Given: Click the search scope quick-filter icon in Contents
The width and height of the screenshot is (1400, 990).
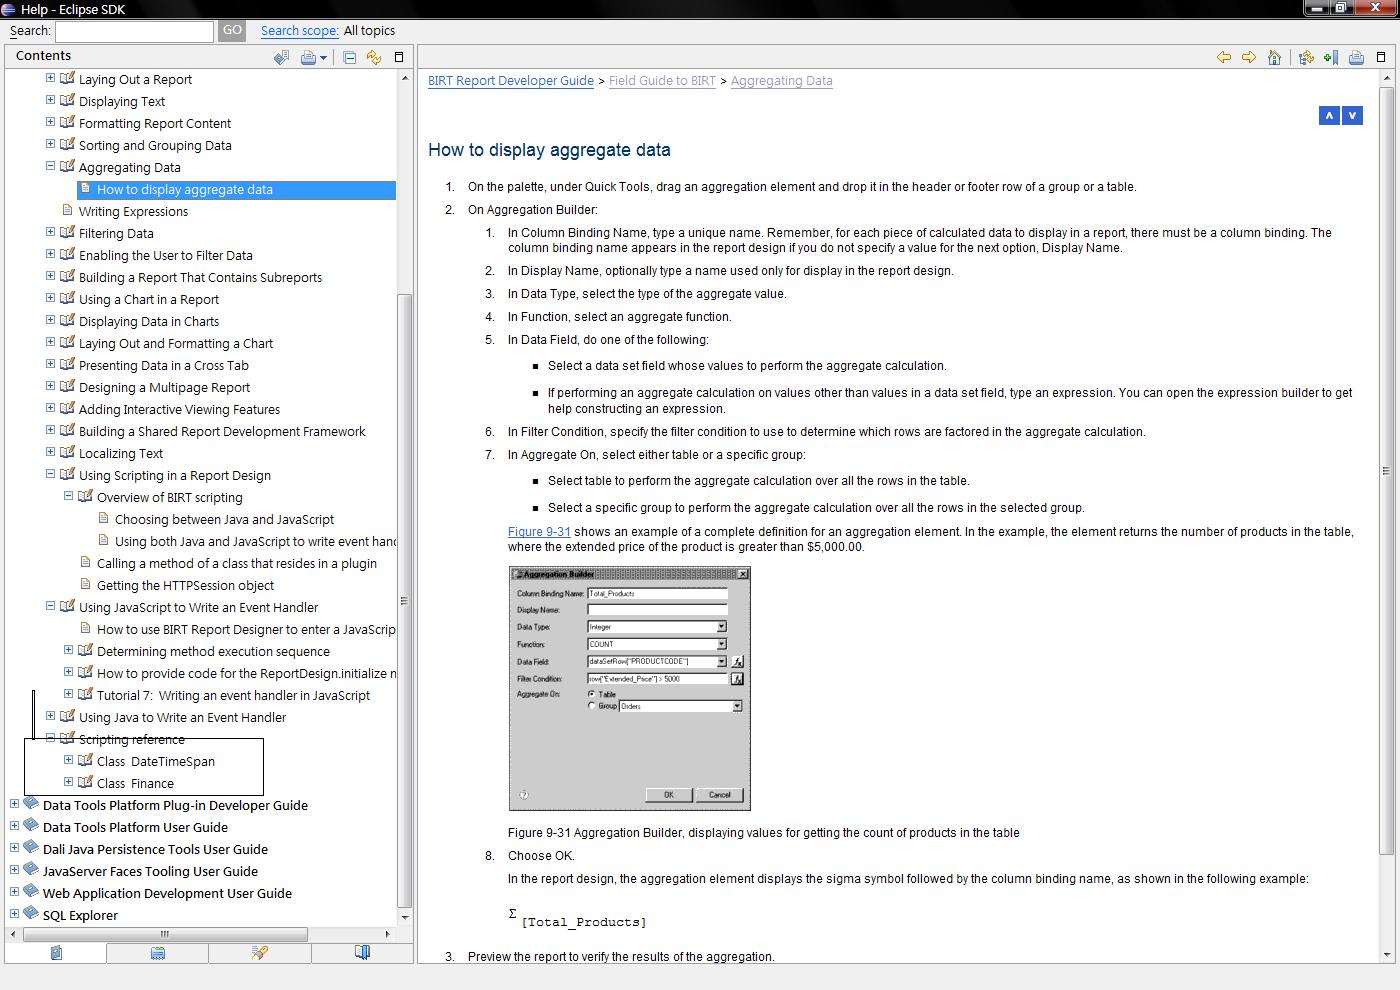Looking at the screenshot, I should point(281,58).
